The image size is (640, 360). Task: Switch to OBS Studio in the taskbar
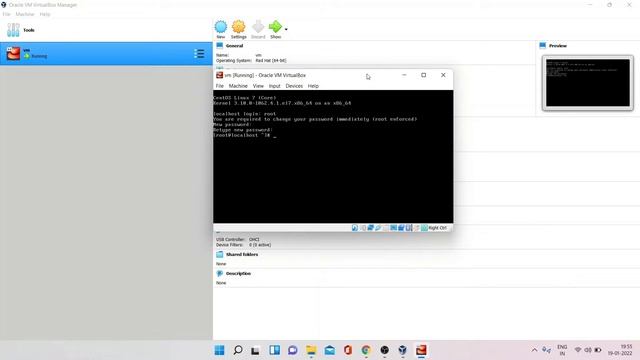tap(384, 350)
